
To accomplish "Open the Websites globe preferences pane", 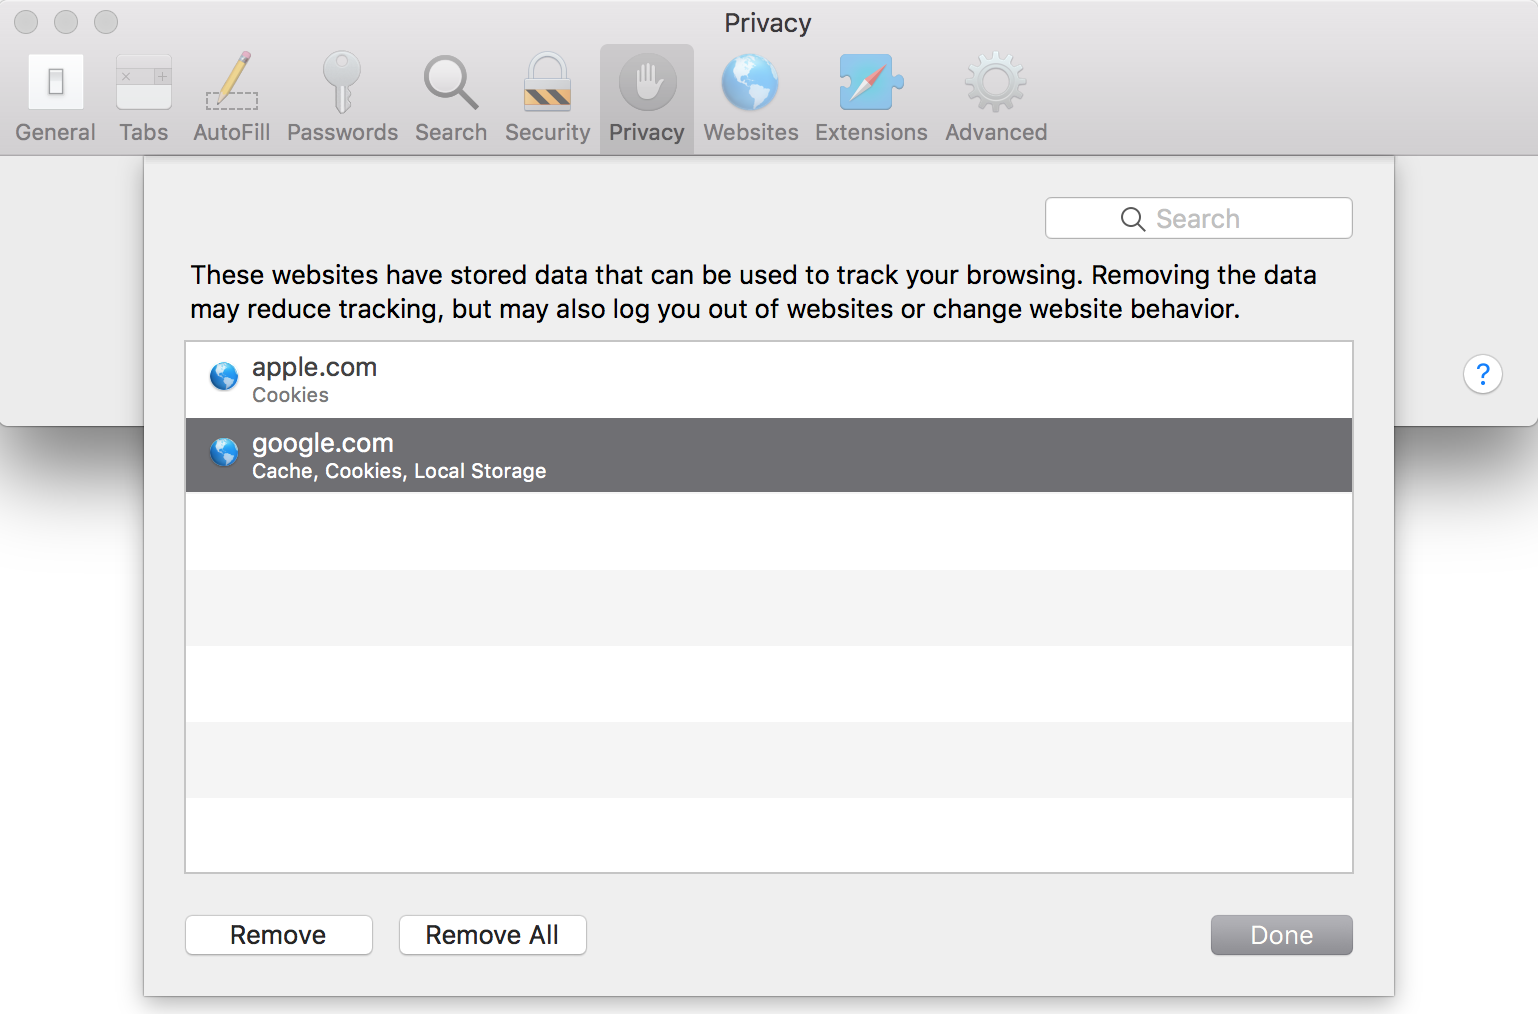I will coord(751,98).
